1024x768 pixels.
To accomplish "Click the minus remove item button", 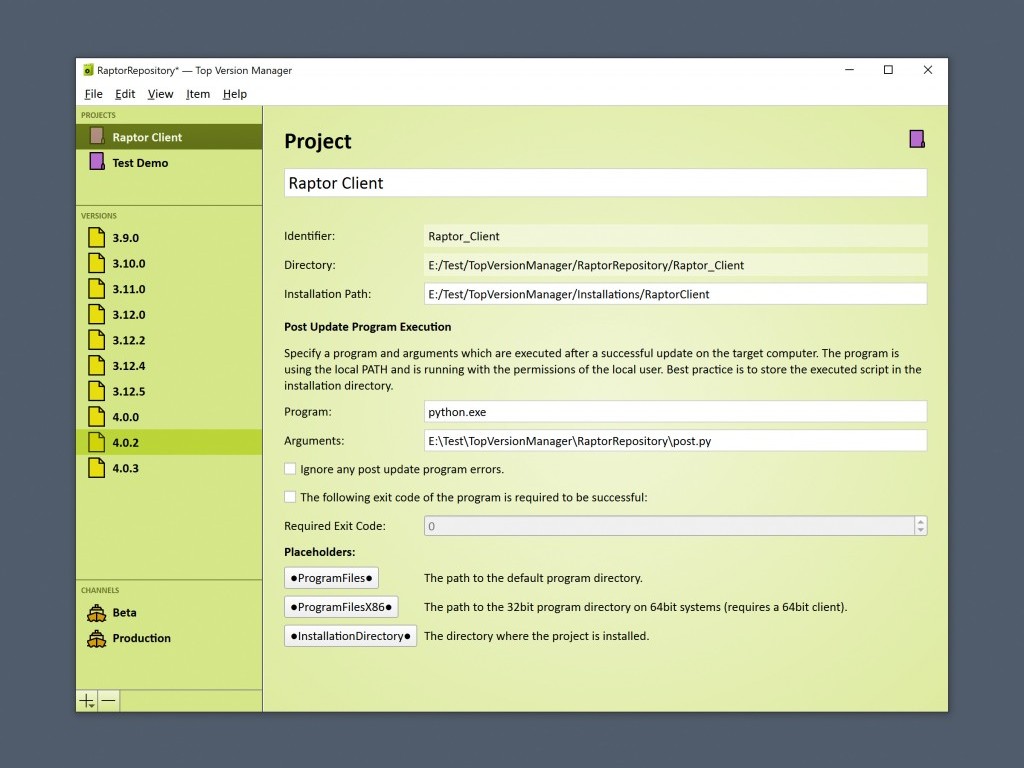I will tap(109, 701).
